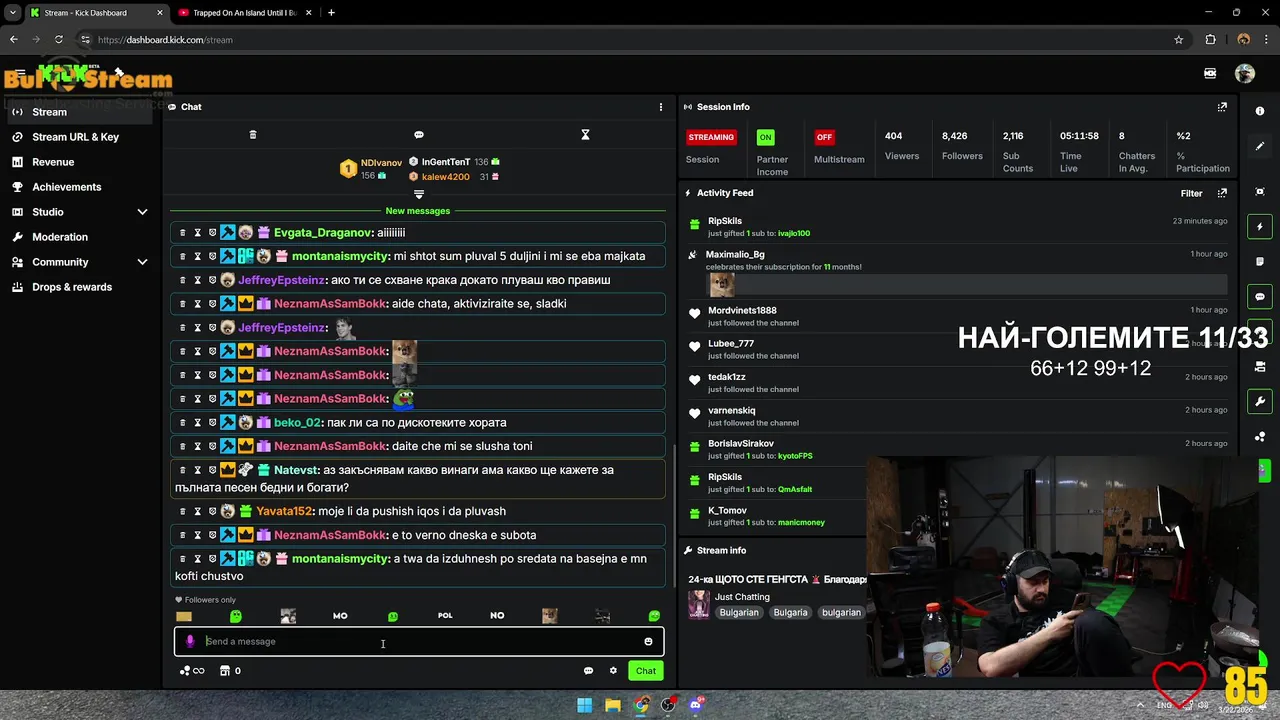Open QmAsfalt link in Activity Feed

(795, 489)
